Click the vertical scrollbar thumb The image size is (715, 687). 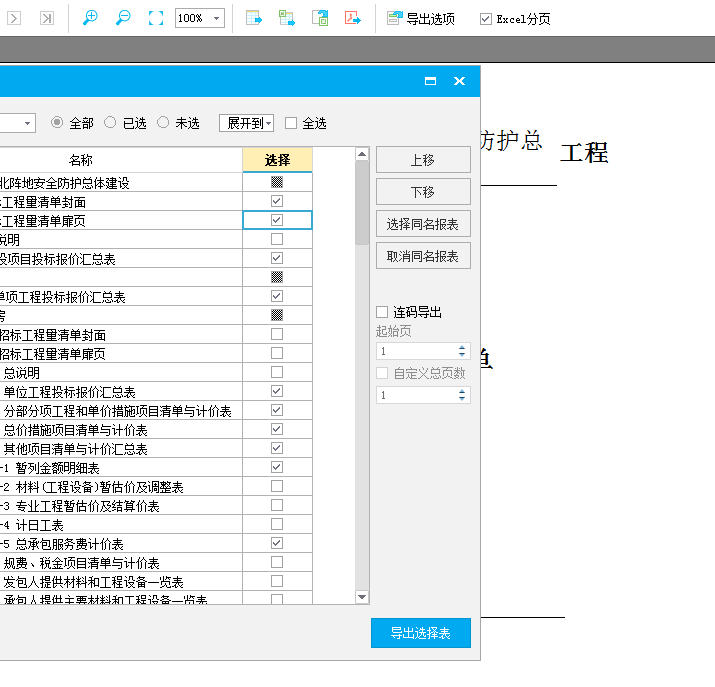pyautogui.click(x=362, y=203)
